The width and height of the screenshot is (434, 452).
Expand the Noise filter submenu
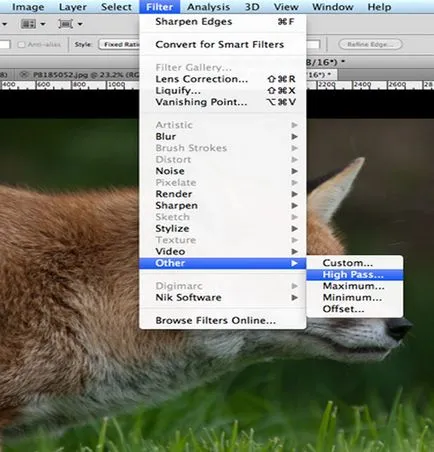[223, 171]
